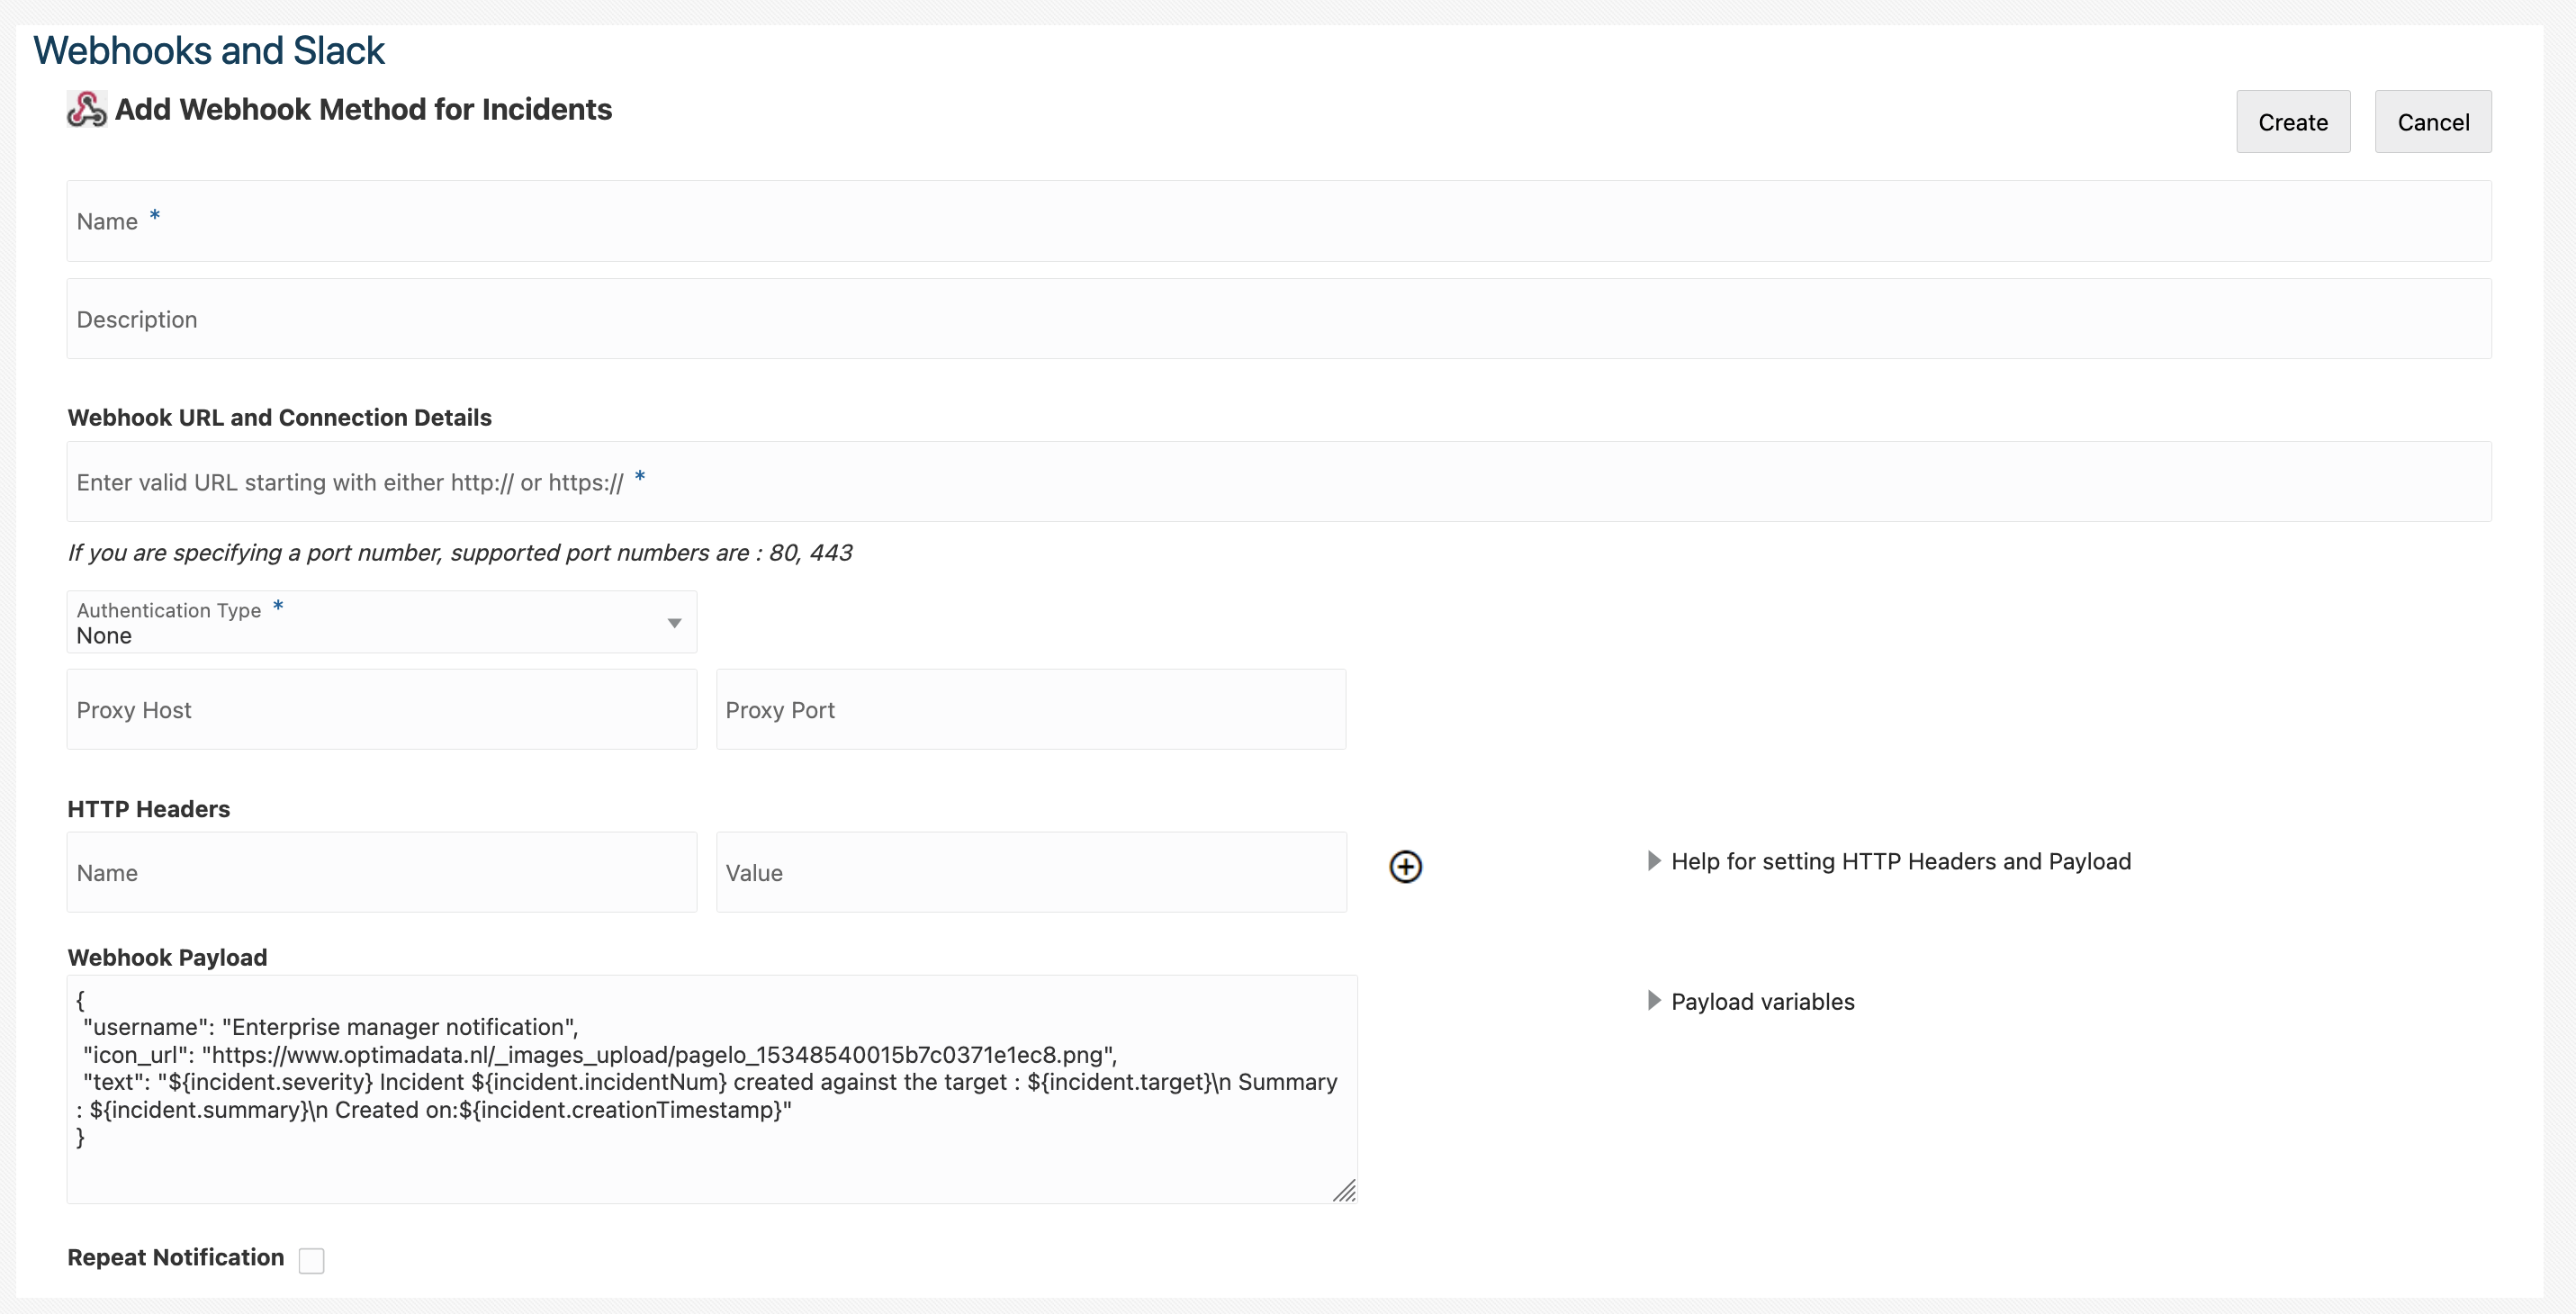Enable the Repeat Notification checkbox
The width and height of the screenshot is (2576, 1314).
(x=312, y=1260)
